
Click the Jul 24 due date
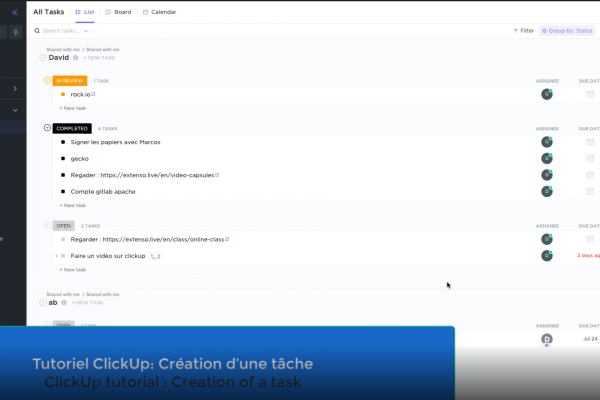point(590,339)
